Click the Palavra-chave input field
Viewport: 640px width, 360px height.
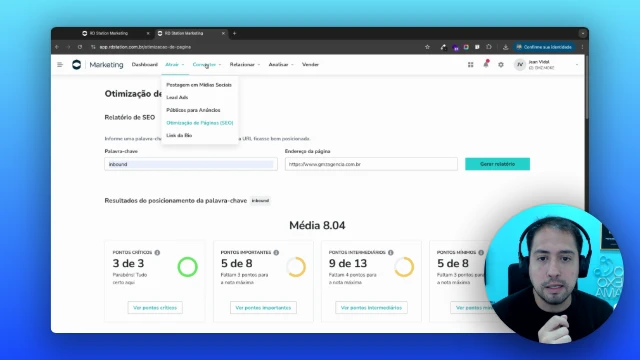pos(191,164)
